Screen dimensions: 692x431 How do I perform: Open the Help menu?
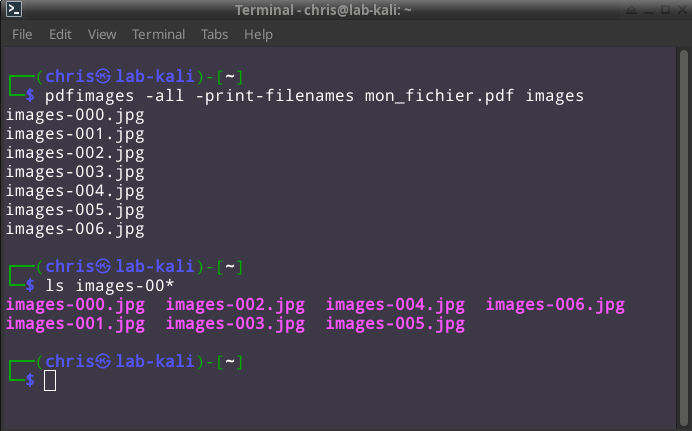click(x=258, y=34)
